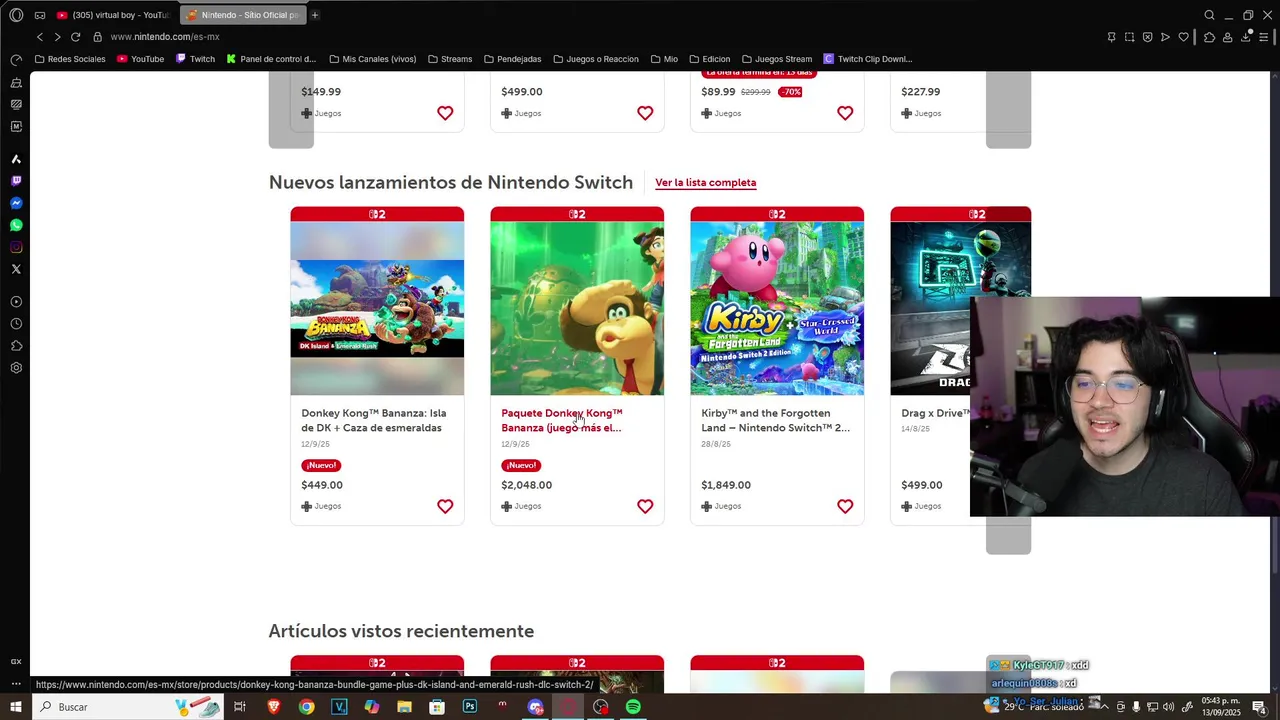The height and width of the screenshot is (720, 1280).
Task: Open the Twitch bookmark
Action: pos(195,59)
